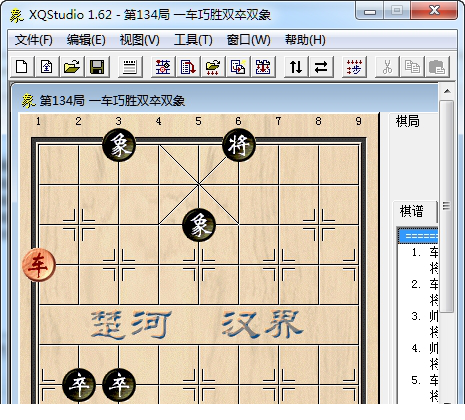
Task: Click the vertical scrollbar thumb grip
Action: pos(447,206)
